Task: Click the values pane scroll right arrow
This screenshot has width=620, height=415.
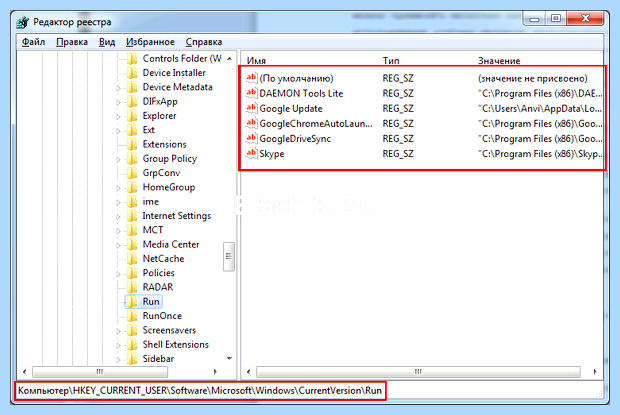Action: pyautogui.click(x=595, y=372)
